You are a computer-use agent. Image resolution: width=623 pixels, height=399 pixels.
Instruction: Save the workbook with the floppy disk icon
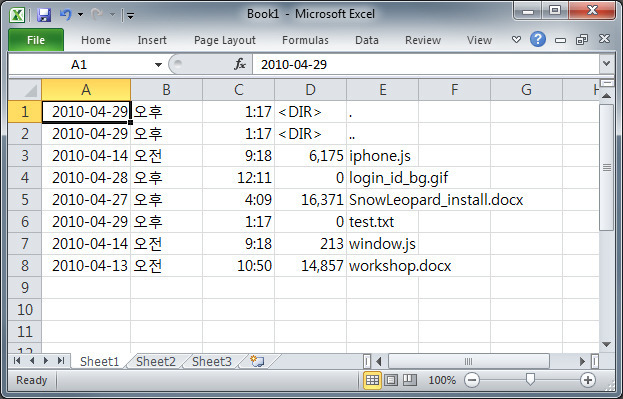tap(44, 15)
